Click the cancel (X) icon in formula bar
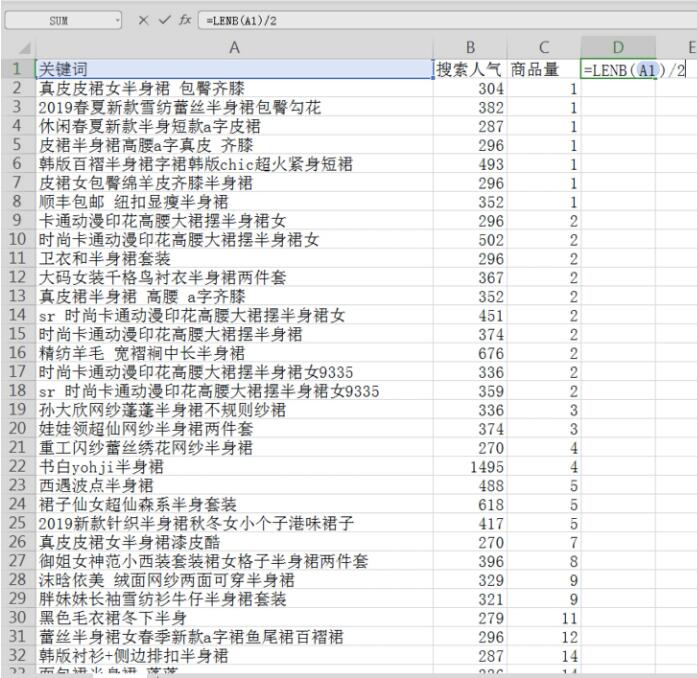Viewport: 697px width, 678px height. 143,20
